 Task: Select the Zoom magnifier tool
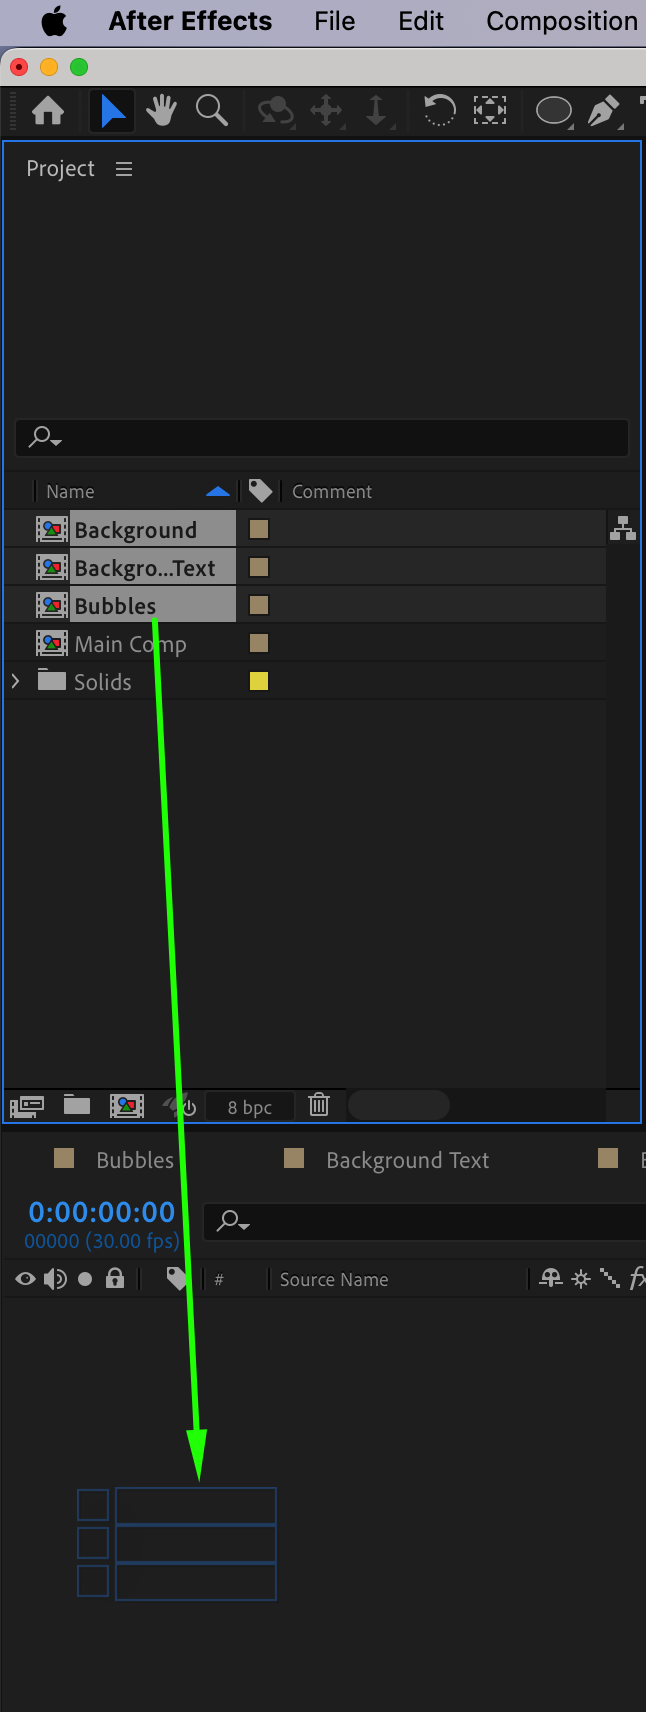click(x=211, y=110)
